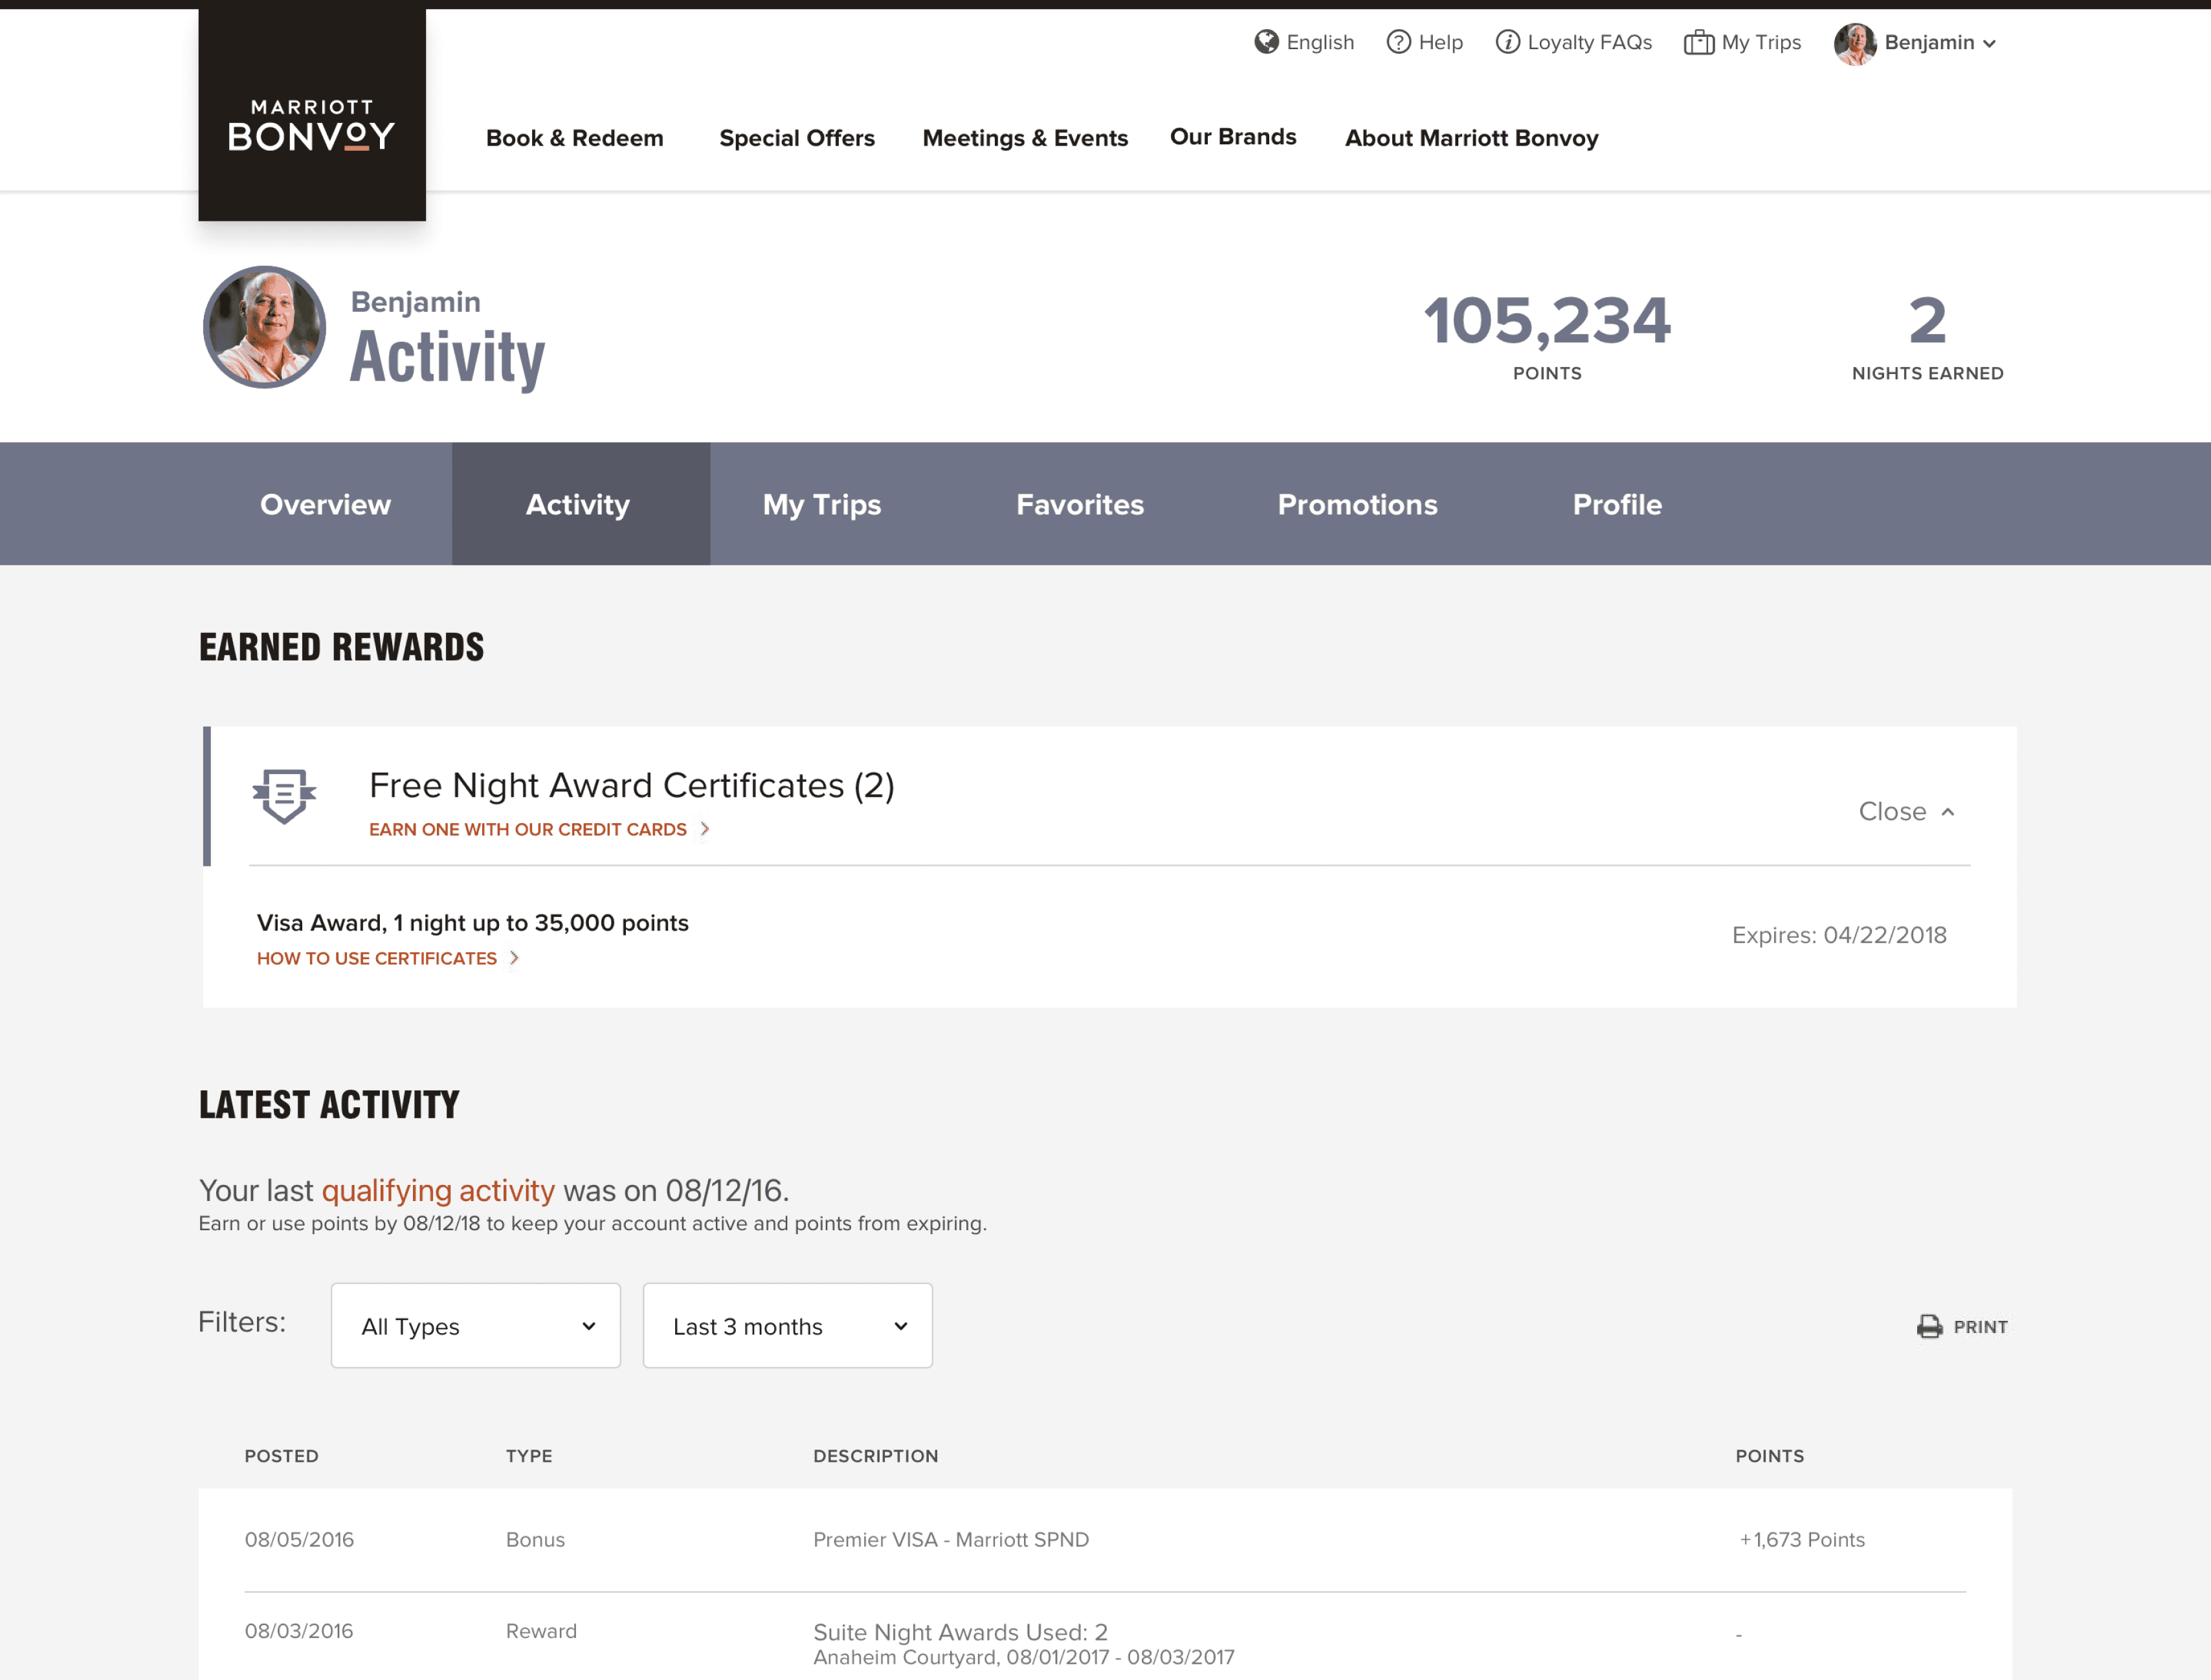Open the Our Brands menu
2211x1680 pixels.
[1233, 137]
